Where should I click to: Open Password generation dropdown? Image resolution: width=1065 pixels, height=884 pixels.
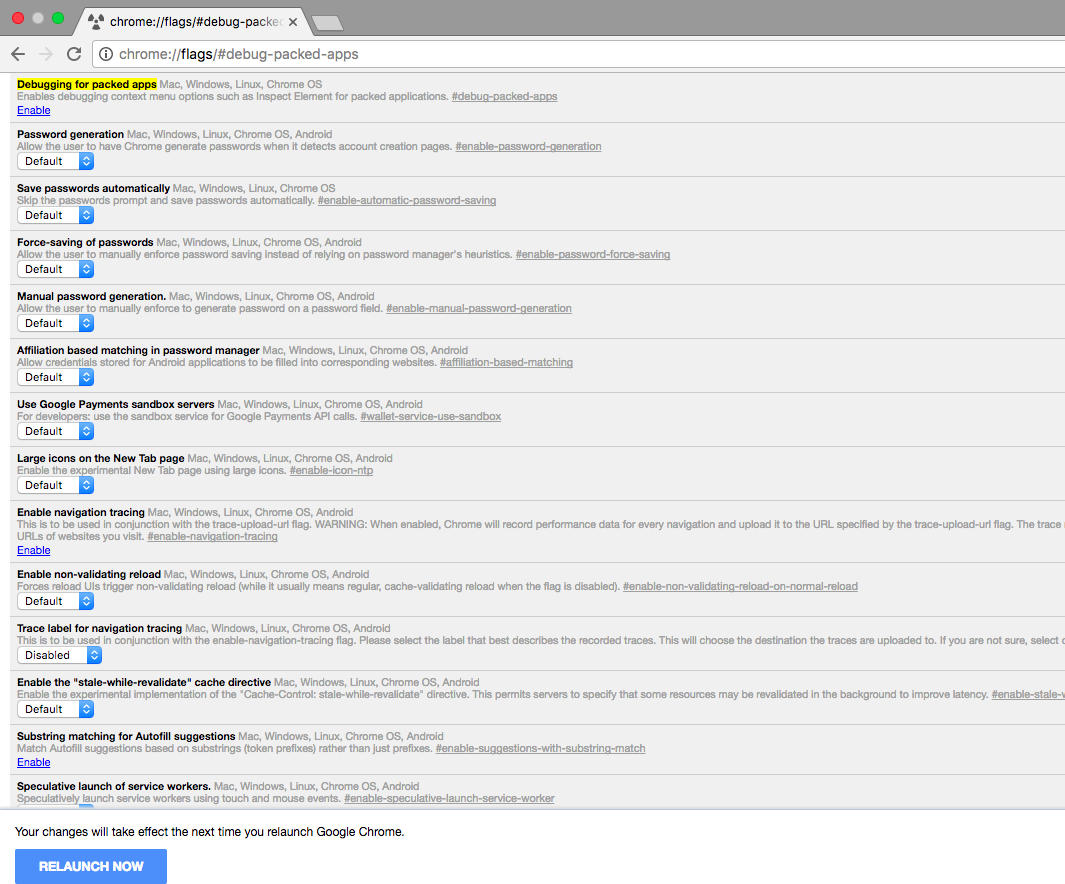56,161
